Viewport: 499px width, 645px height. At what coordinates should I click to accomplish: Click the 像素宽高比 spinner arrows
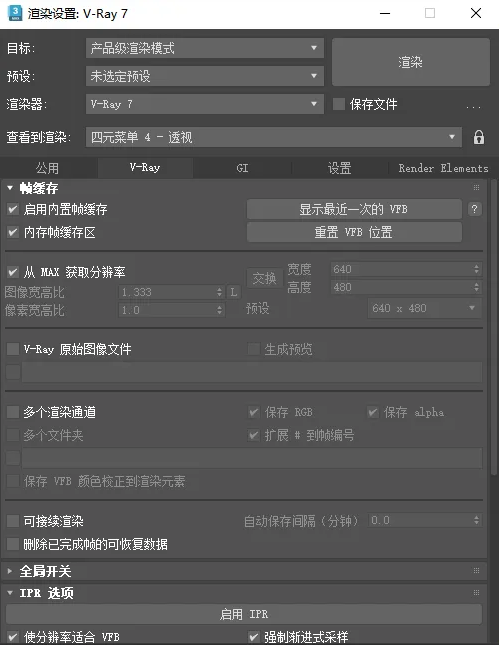(x=220, y=309)
